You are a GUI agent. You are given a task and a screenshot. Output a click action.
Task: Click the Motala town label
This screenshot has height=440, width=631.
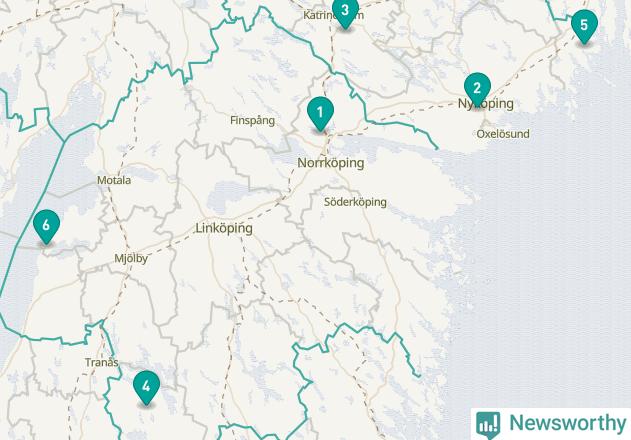pyautogui.click(x=114, y=180)
